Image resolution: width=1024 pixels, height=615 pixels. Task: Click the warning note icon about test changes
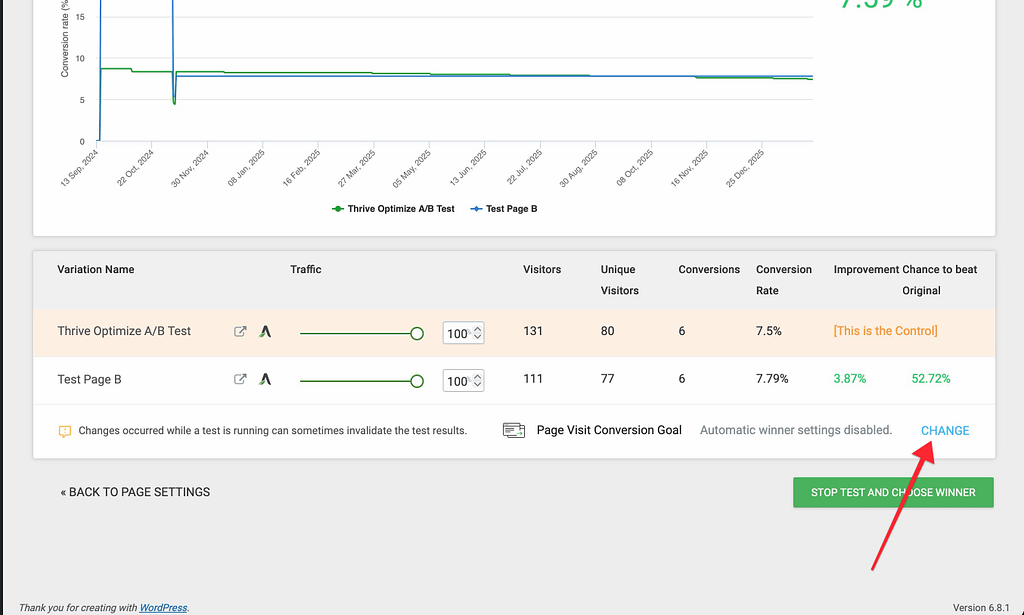pyautogui.click(x=65, y=431)
